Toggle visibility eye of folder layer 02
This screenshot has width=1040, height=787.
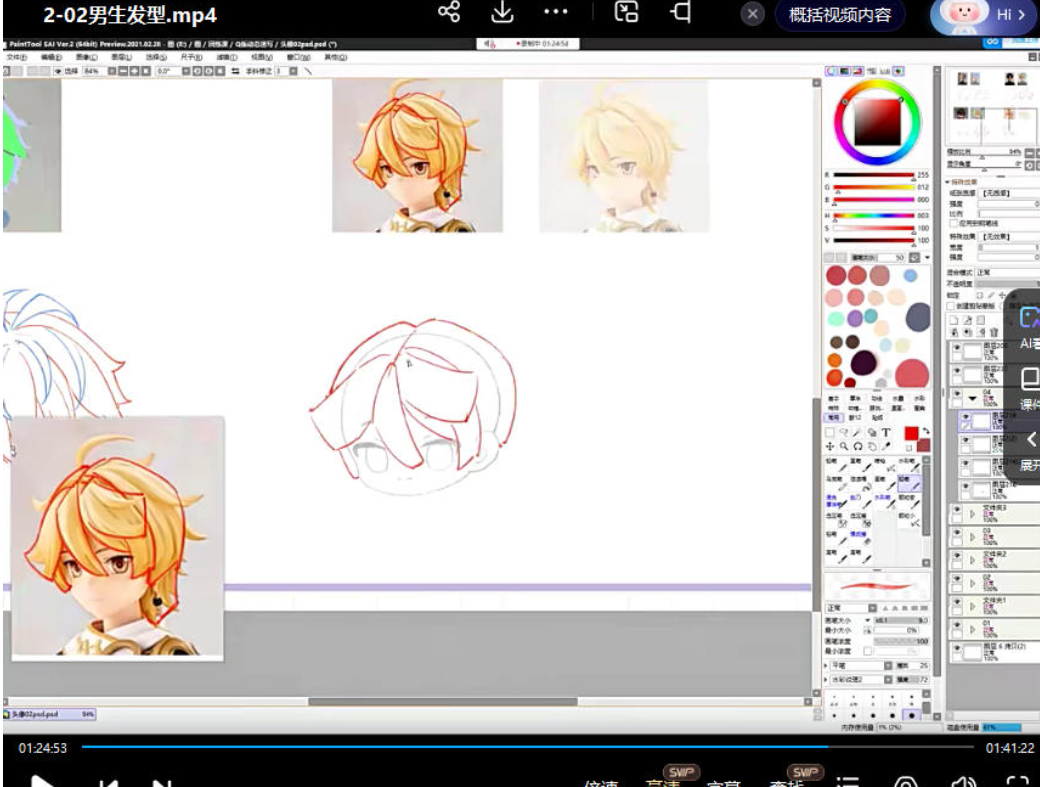click(956, 579)
